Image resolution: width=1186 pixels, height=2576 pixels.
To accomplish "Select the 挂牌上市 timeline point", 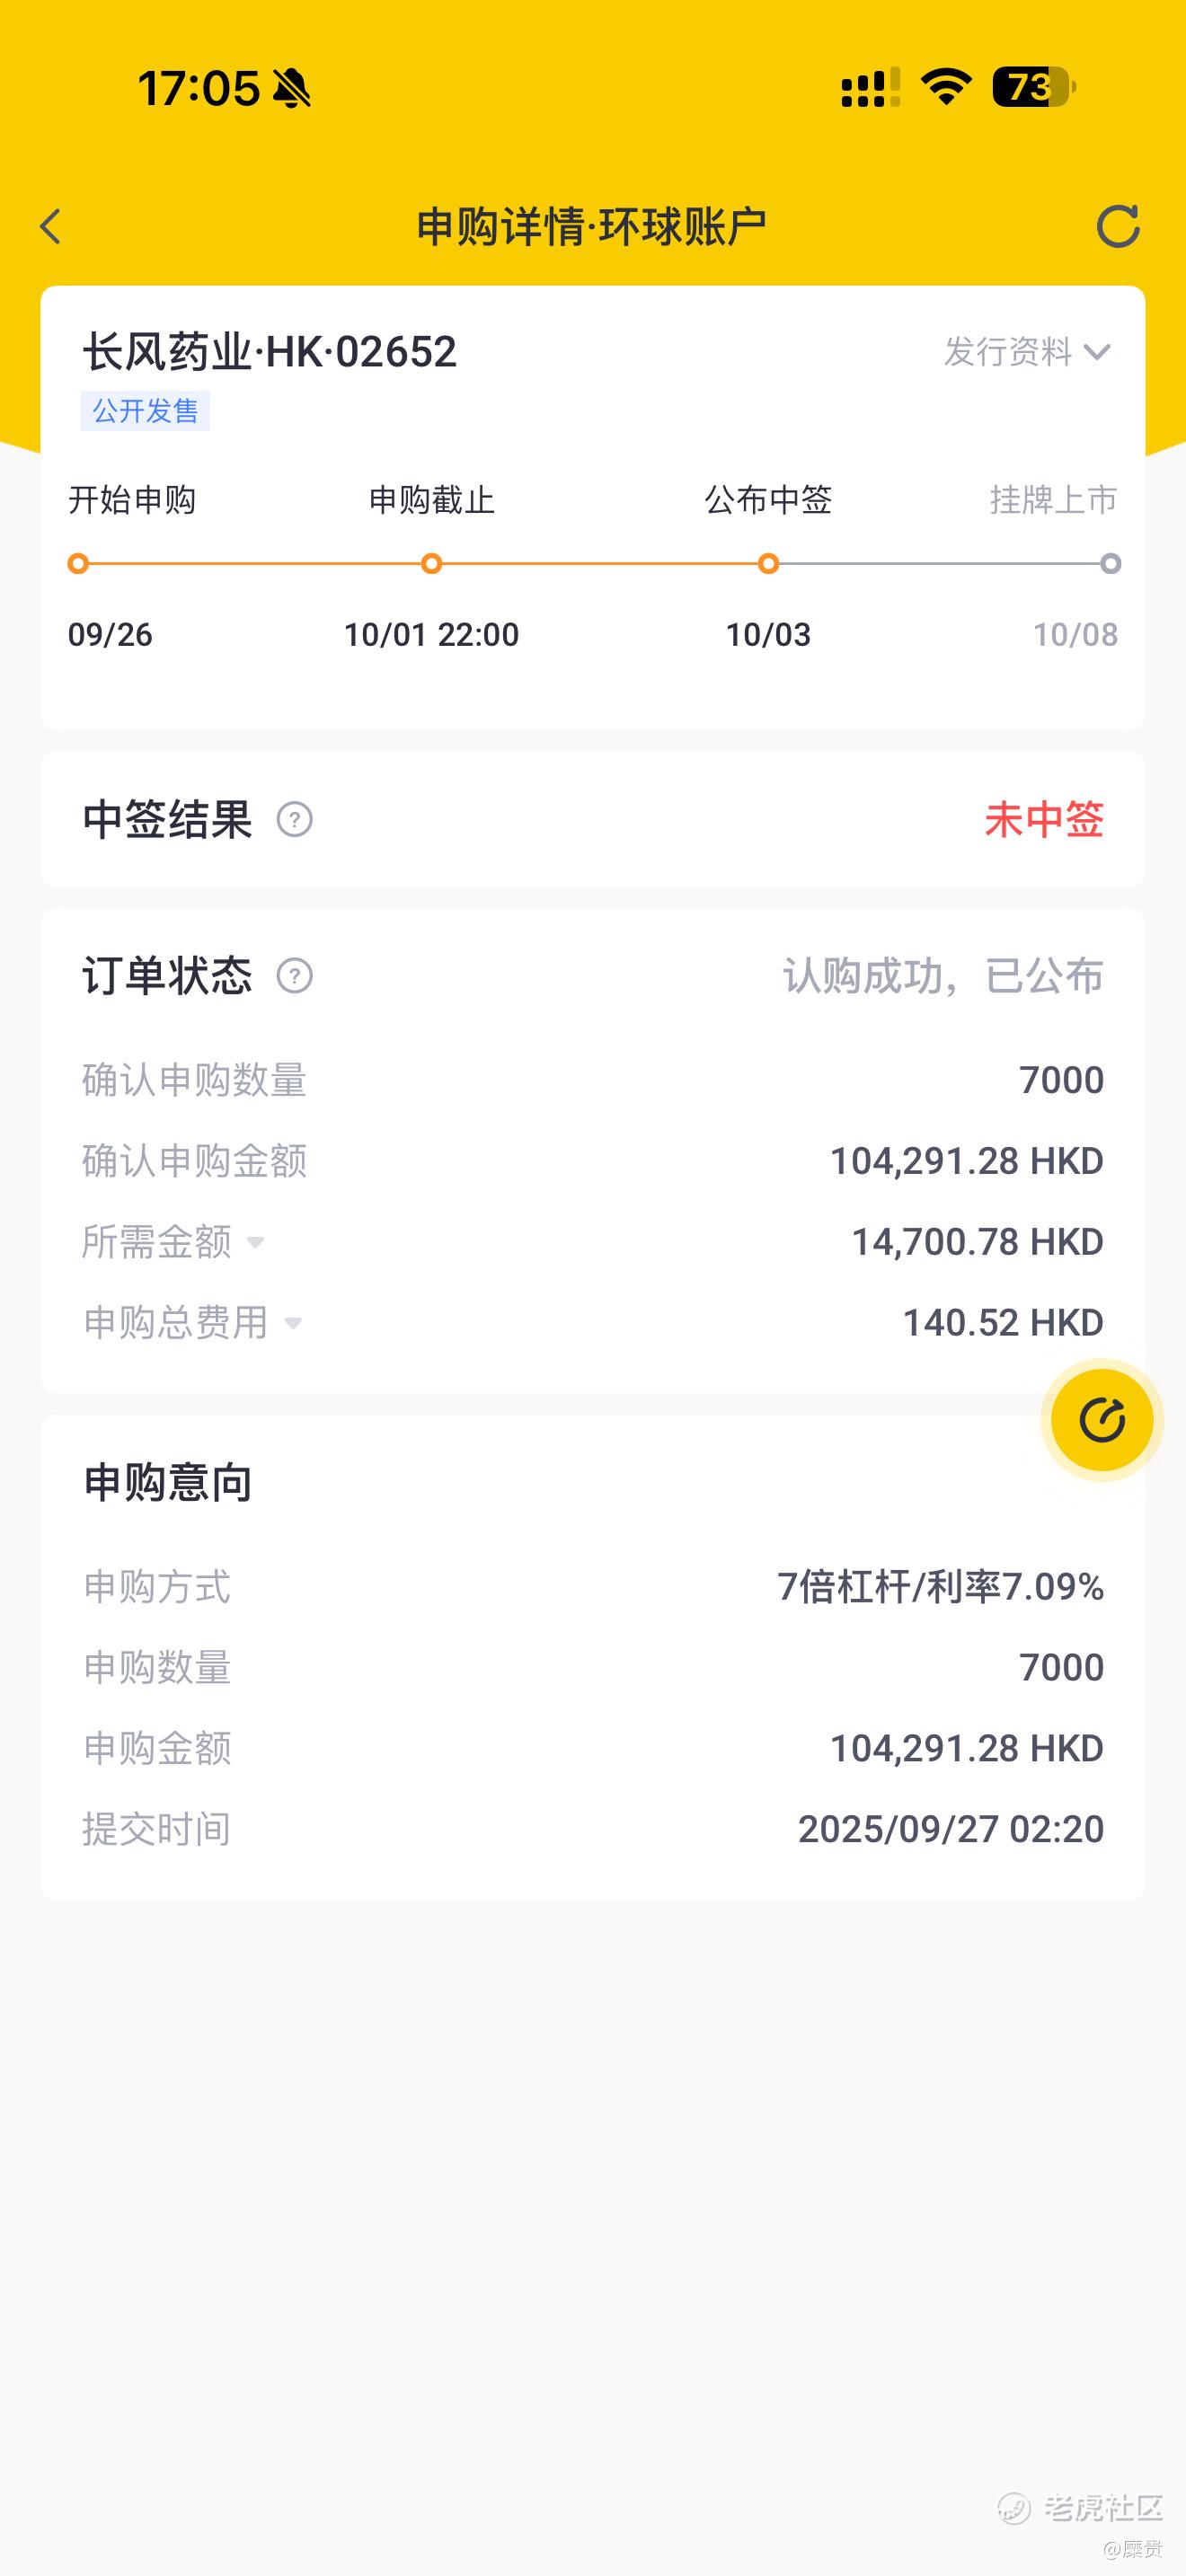I will [x=1110, y=564].
